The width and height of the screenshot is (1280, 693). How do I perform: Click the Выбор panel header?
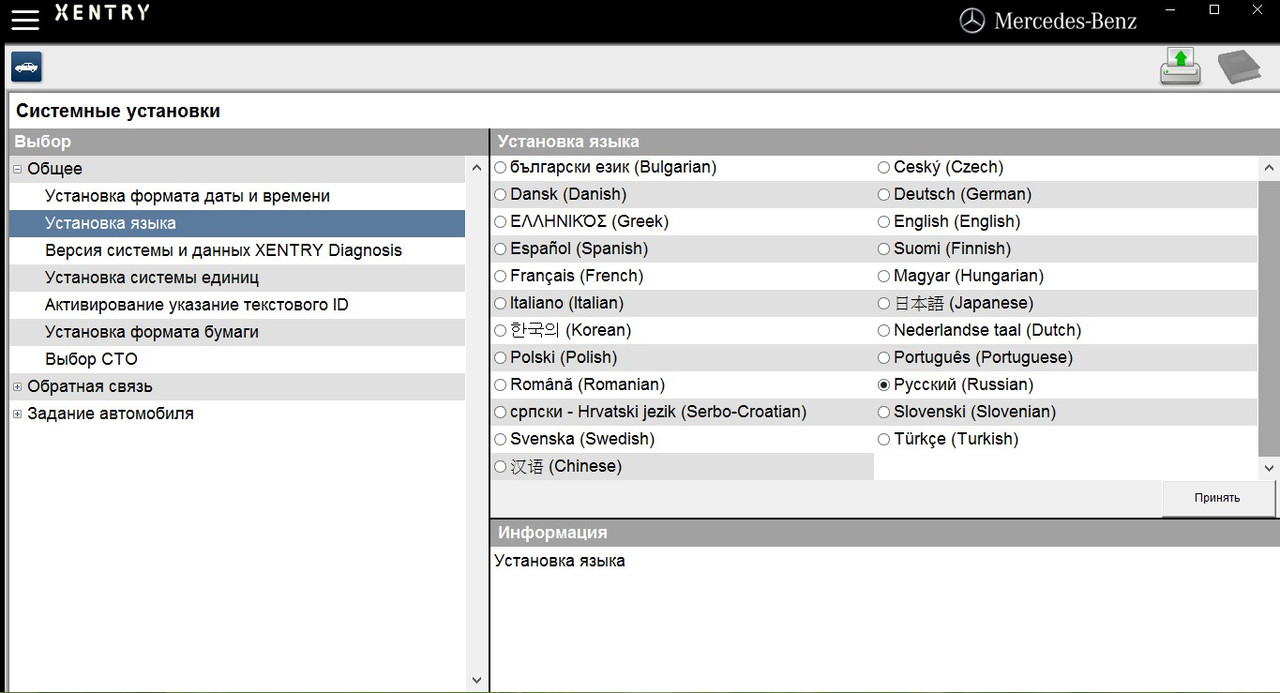coord(248,141)
